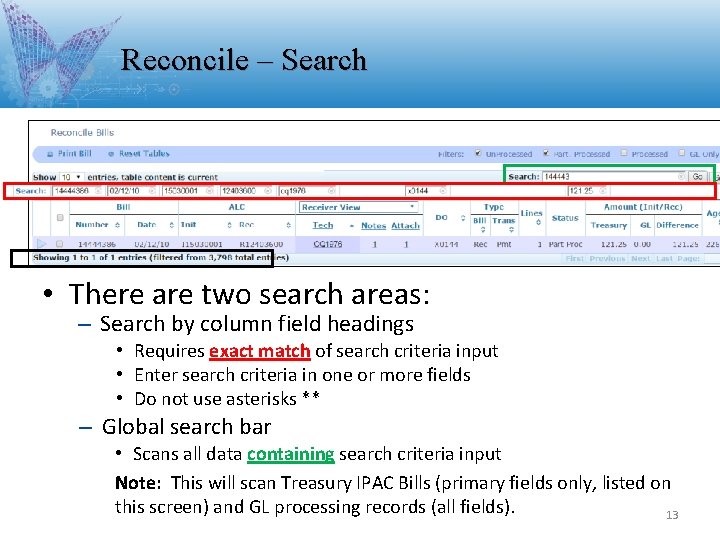Enable the GL Only filter checkbox
The height and width of the screenshot is (540, 720).
point(681,153)
